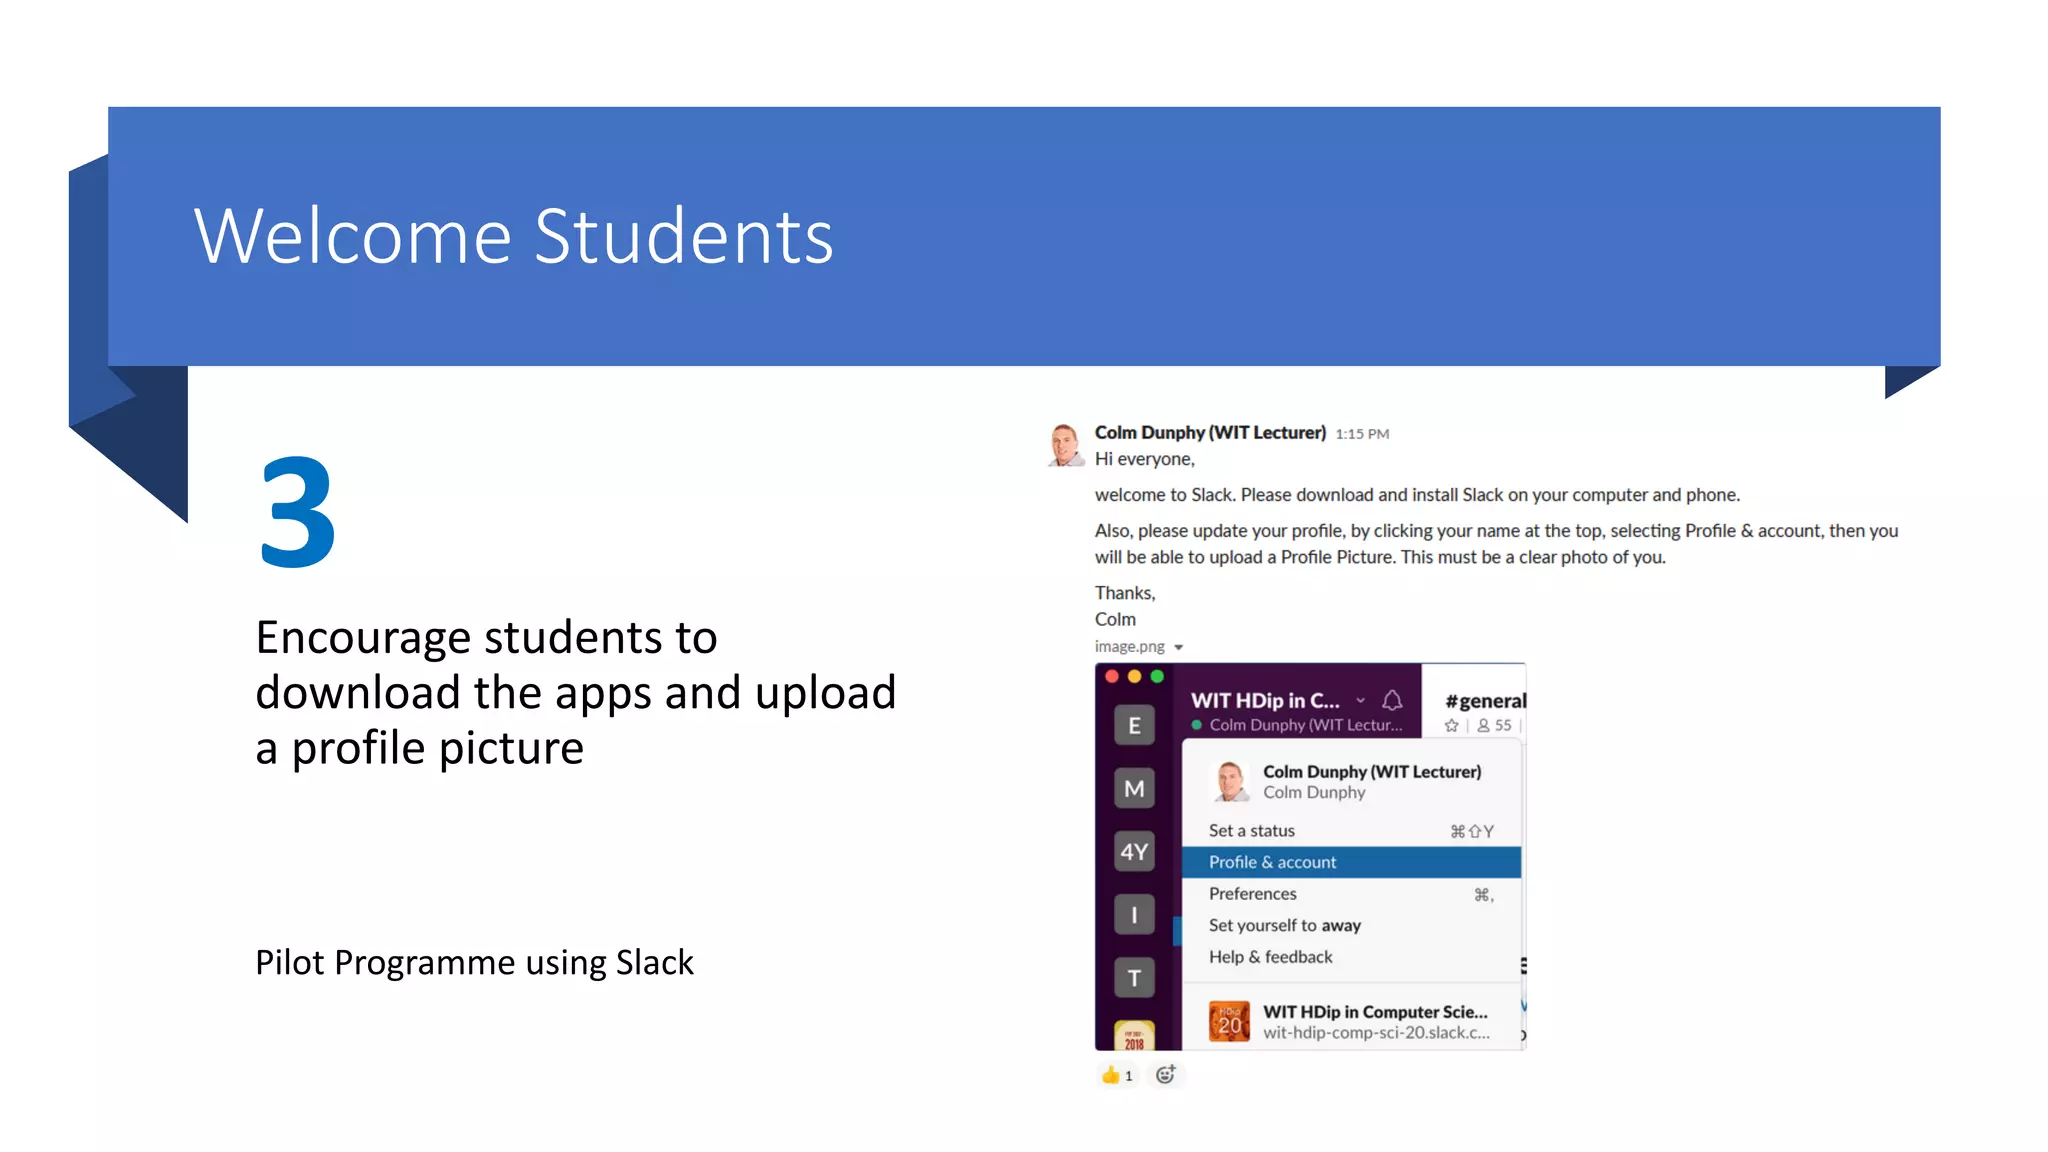Open the image.png screenshot thumbnail

(1310, 856)
